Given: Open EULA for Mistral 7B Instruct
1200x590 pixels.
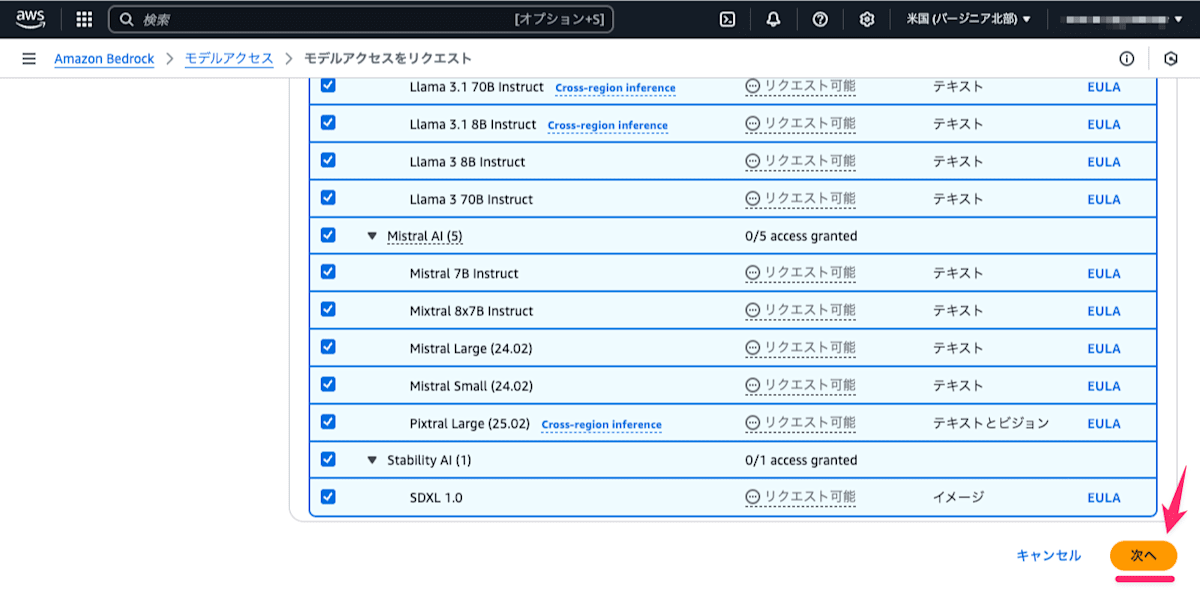Looking at the screenshot, I should 1104,274.
